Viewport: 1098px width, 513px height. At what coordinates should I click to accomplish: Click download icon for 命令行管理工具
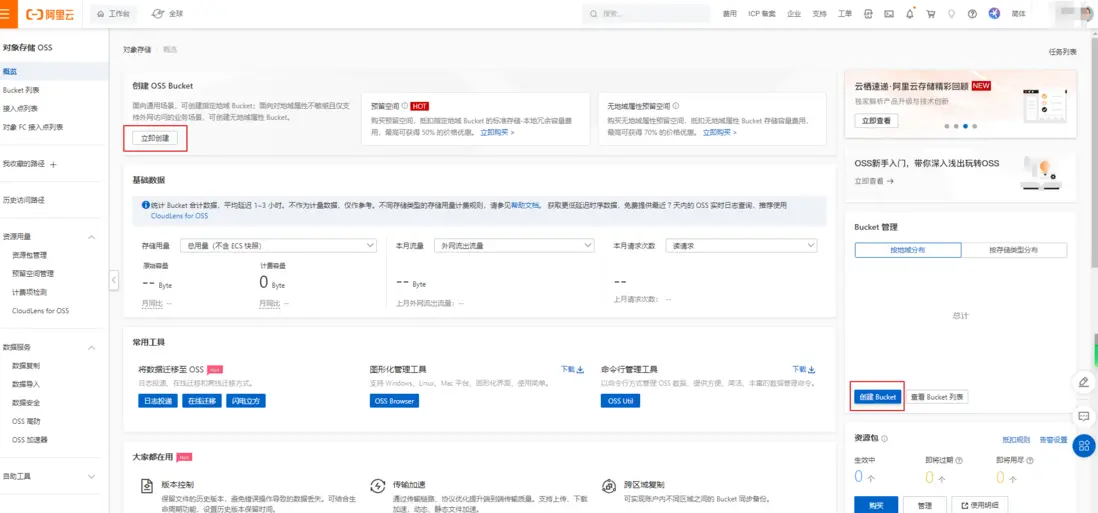[x=812, y=370]
